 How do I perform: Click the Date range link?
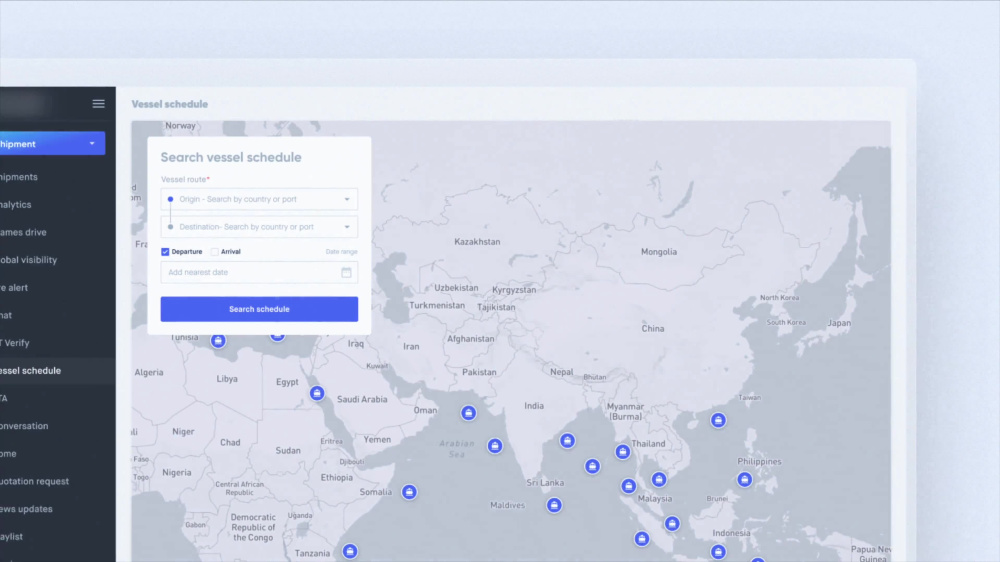coord(341,251)
